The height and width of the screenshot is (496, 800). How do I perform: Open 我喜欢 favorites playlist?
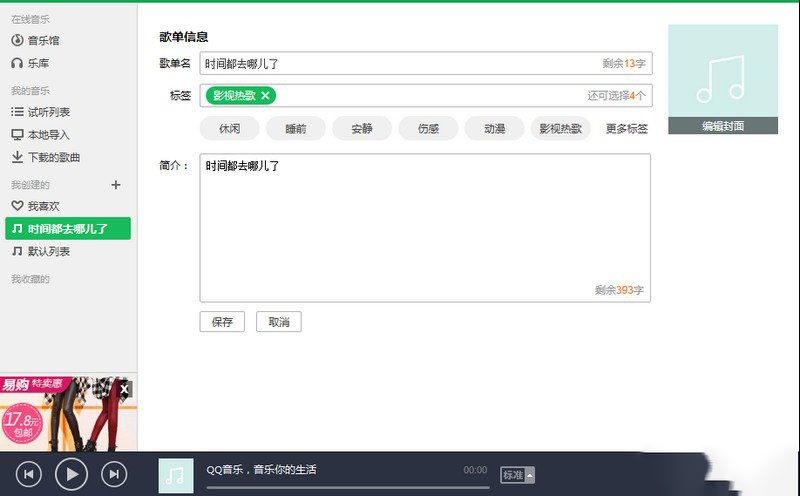coord(36,206)
